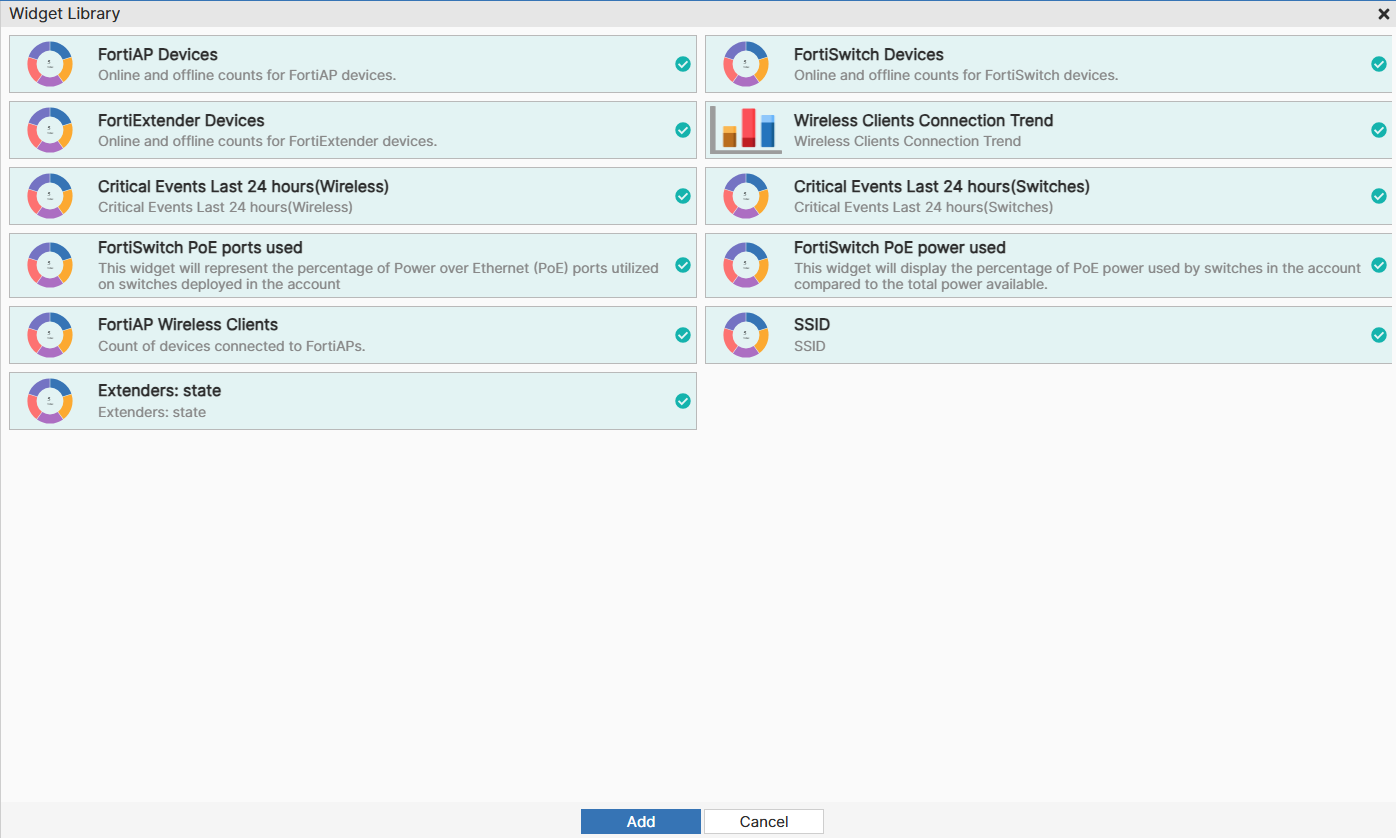Viewport: 1396px width, 838px height.
Task: Click the FortiSwitch PoE power used donut icon
Action: (x=745, y=265)
